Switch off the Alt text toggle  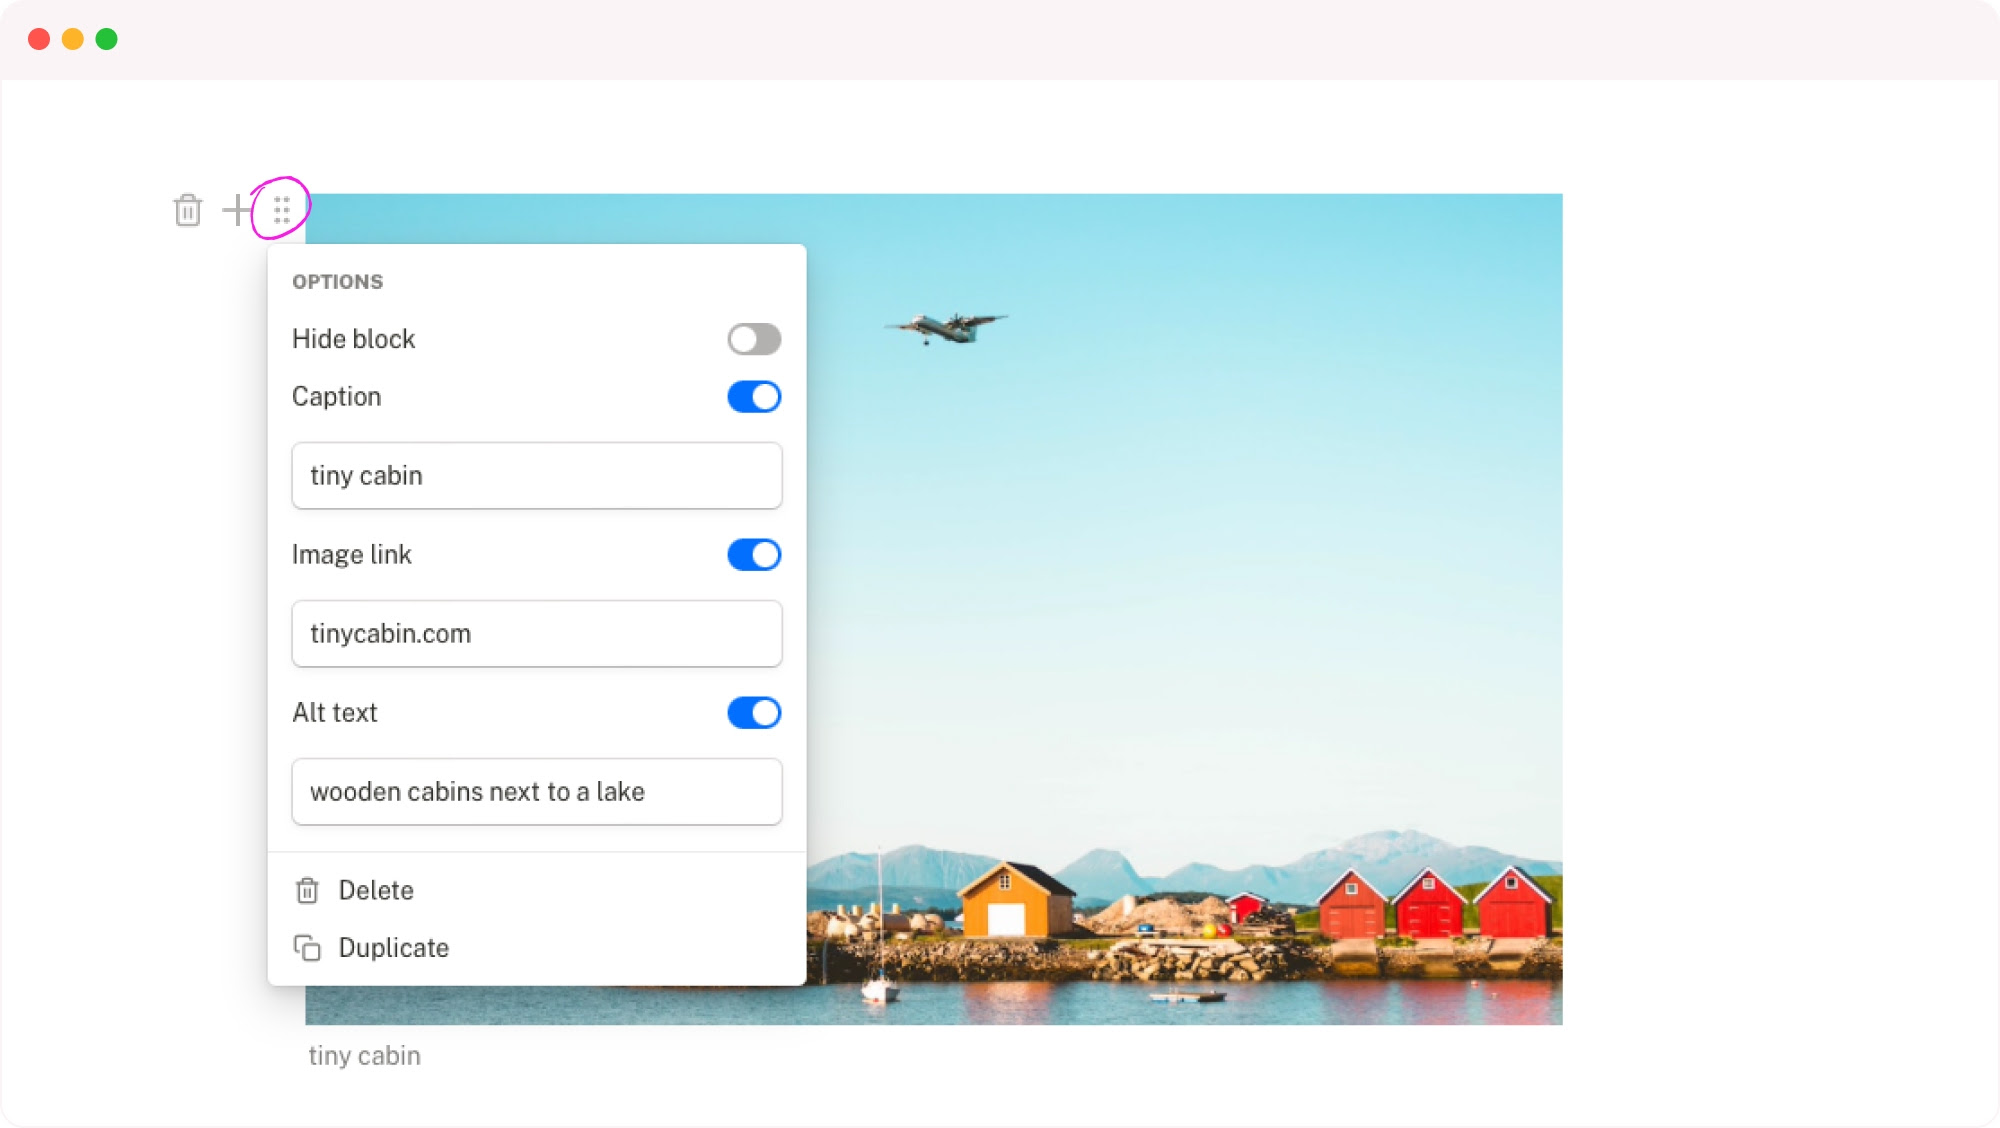(x=754, y=713)
